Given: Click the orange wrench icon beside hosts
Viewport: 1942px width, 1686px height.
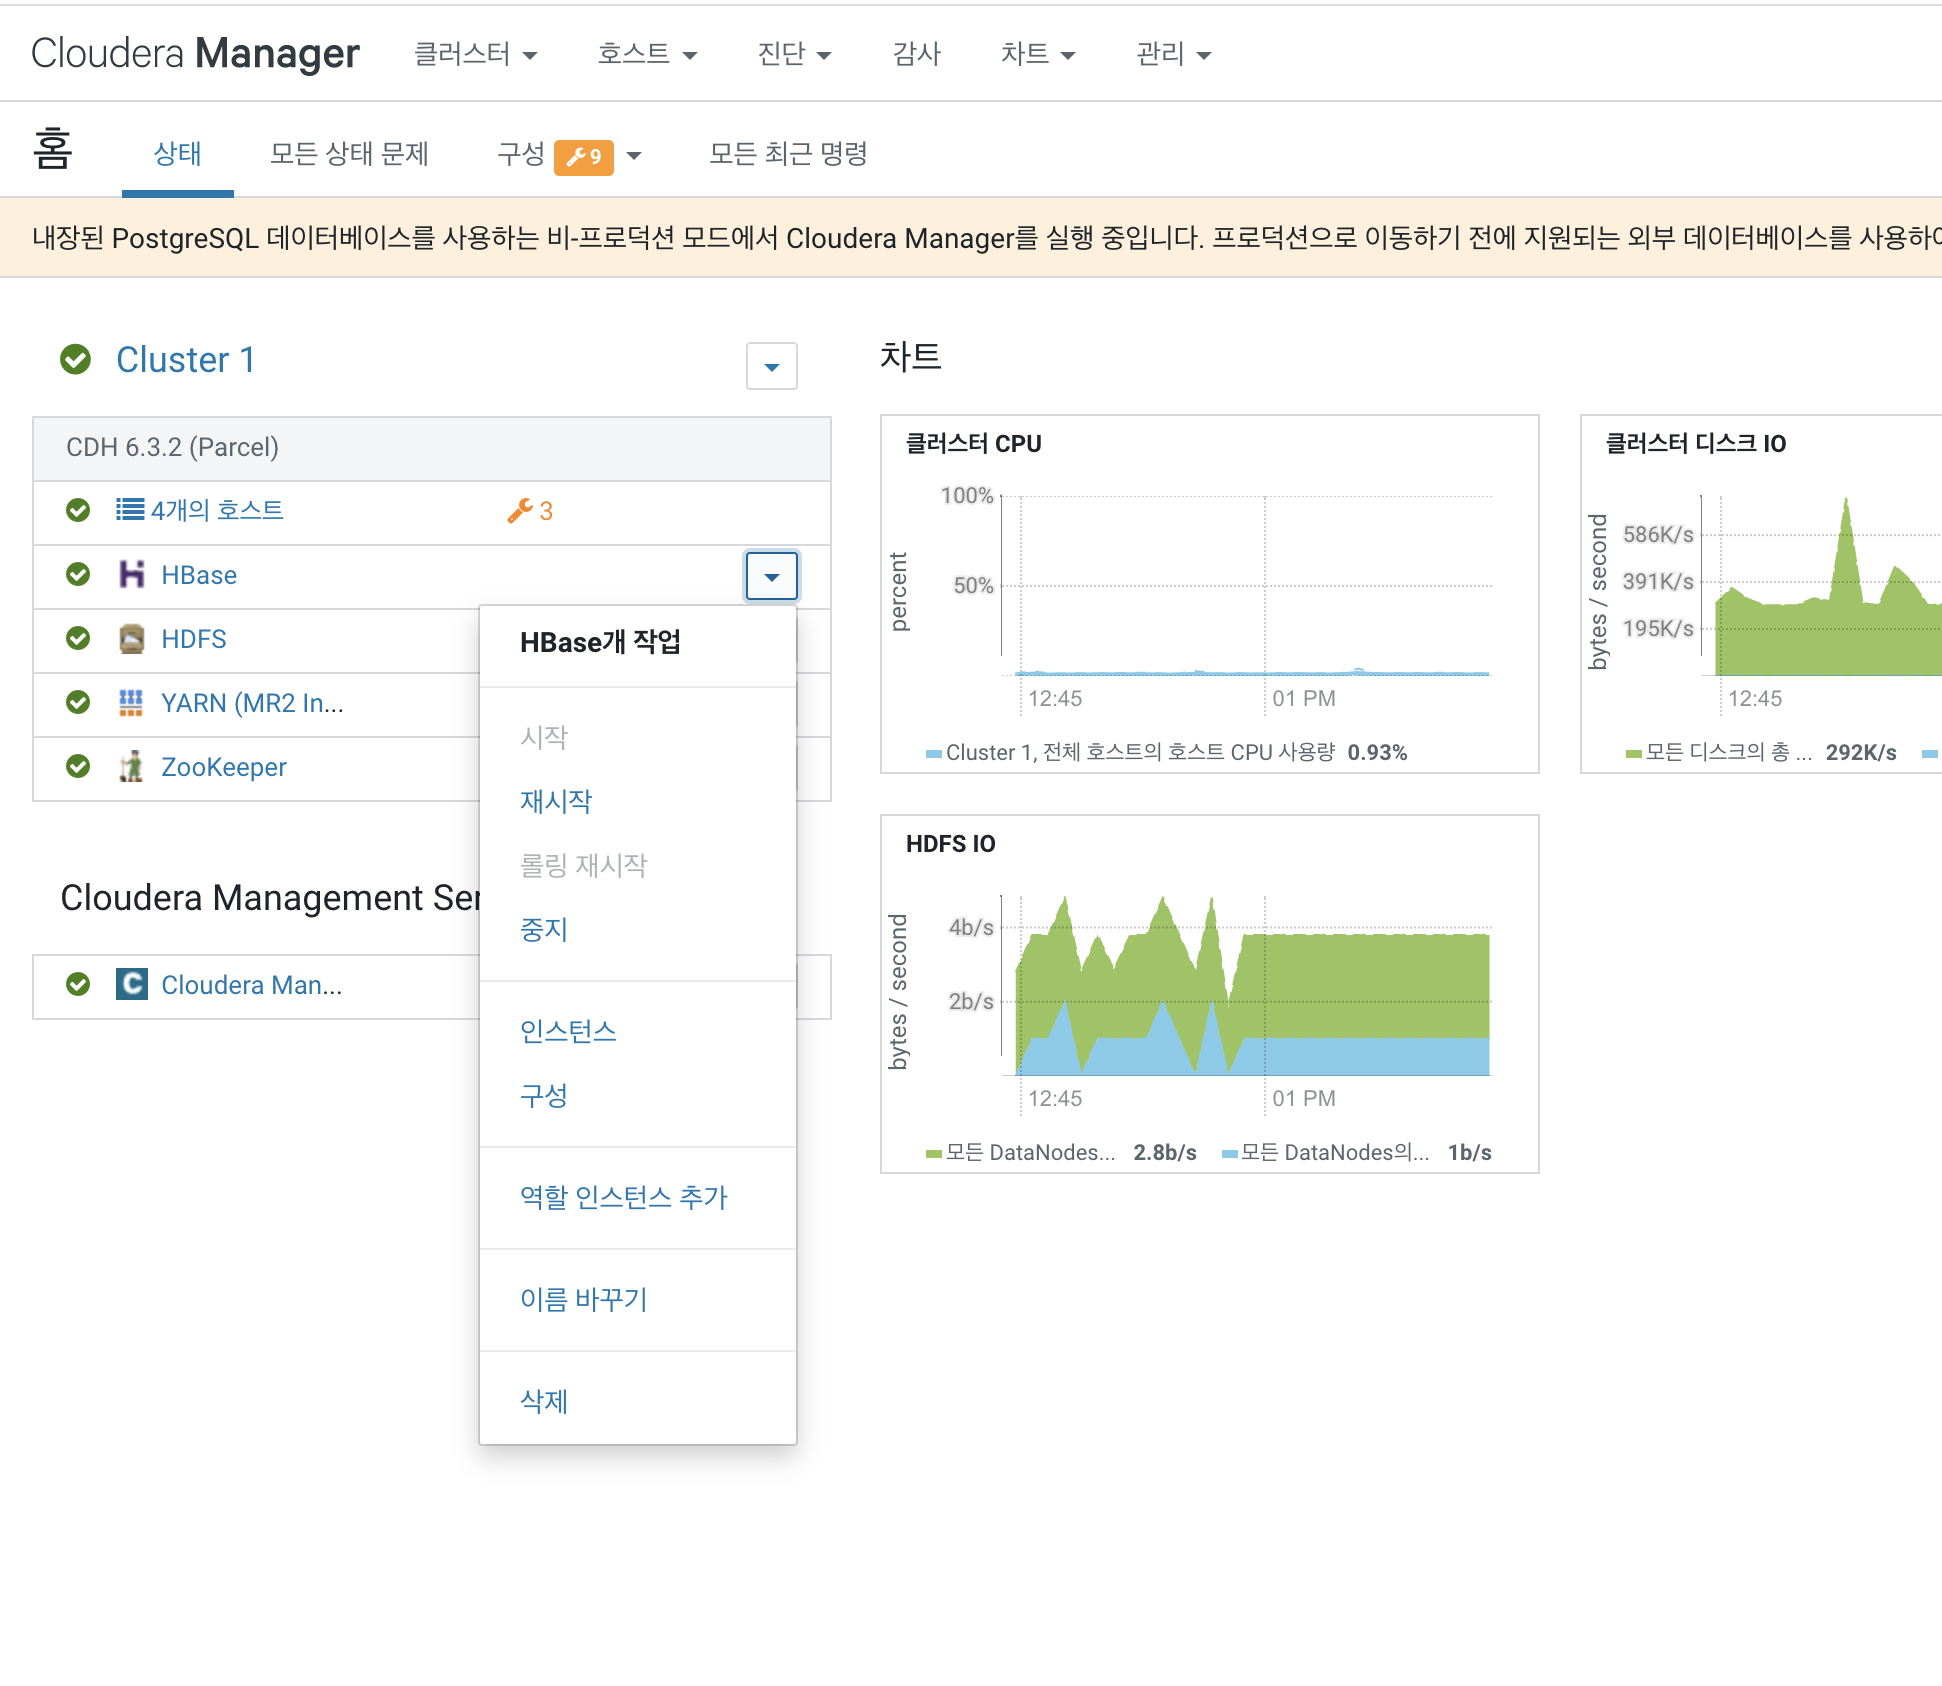Looking at the screenshot, I should [x=519, y=511].
